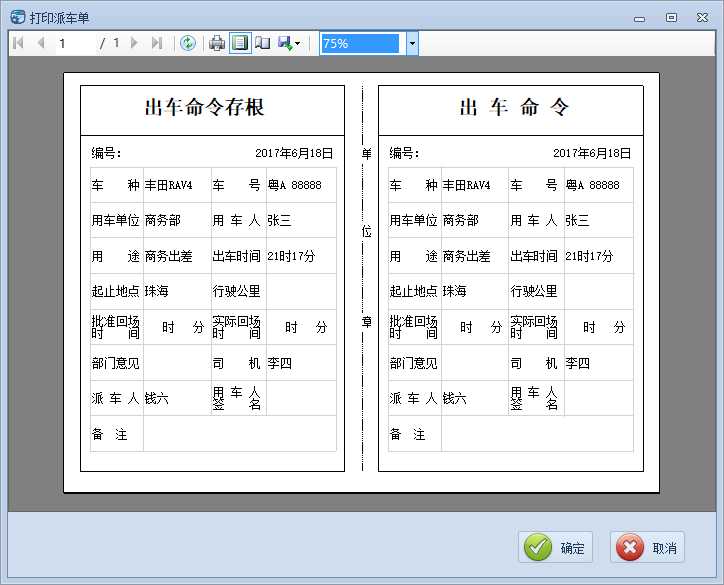
Task: Click 钱六 in the right order form
Action: [454, 398]
